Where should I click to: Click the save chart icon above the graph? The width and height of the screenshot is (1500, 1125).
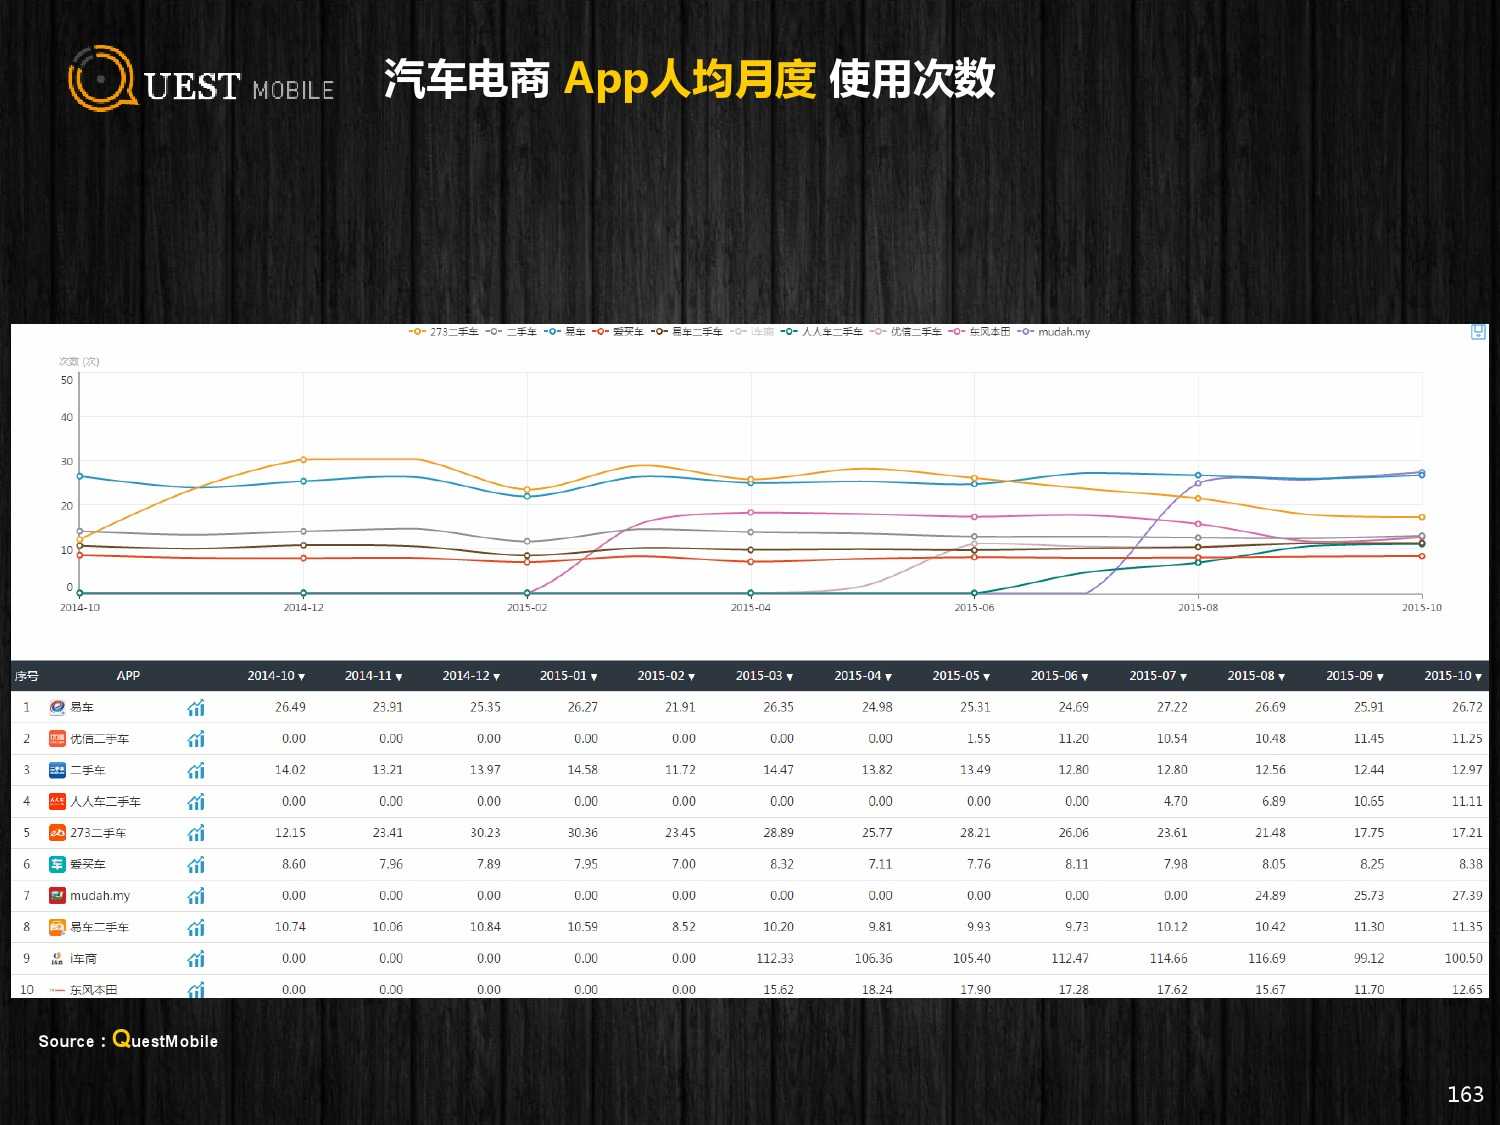point(1478,332)
